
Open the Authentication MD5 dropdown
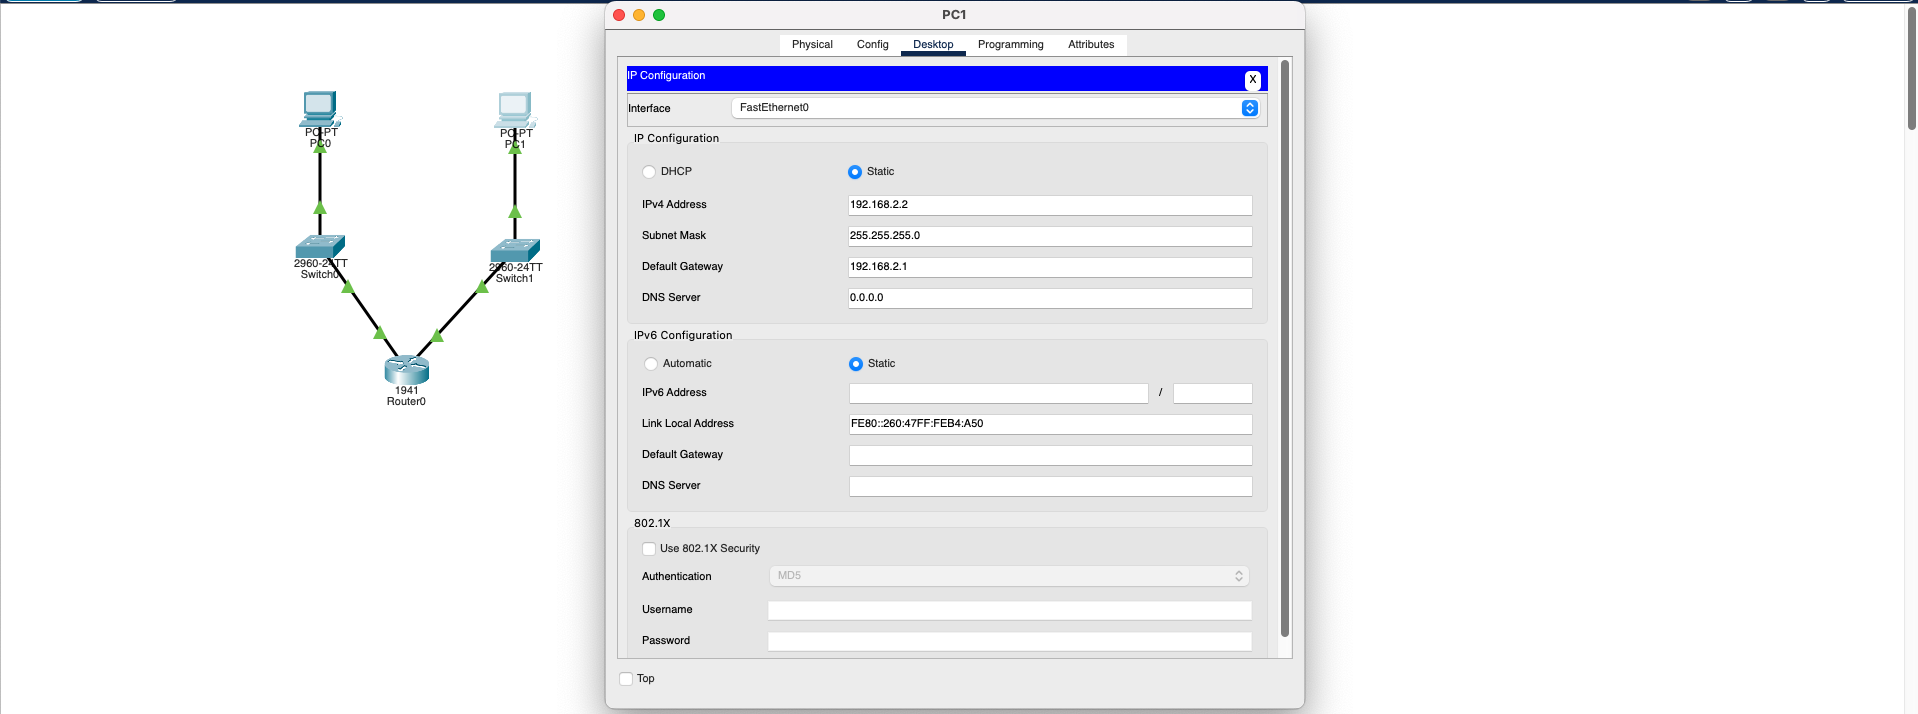(x=1009, y=576)
